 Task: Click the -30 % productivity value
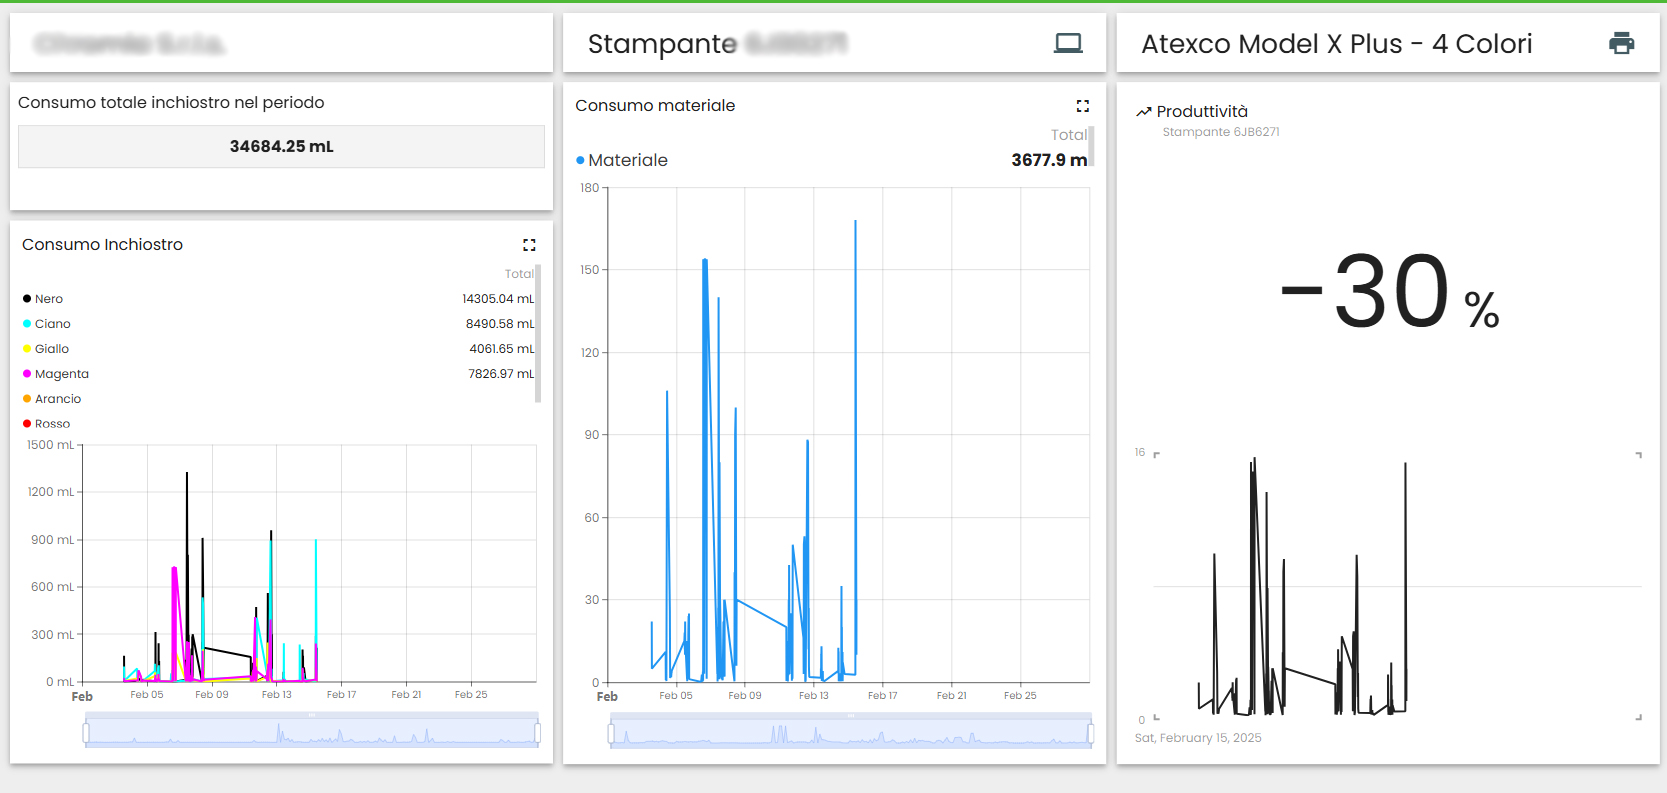[x=1390, y=293]
